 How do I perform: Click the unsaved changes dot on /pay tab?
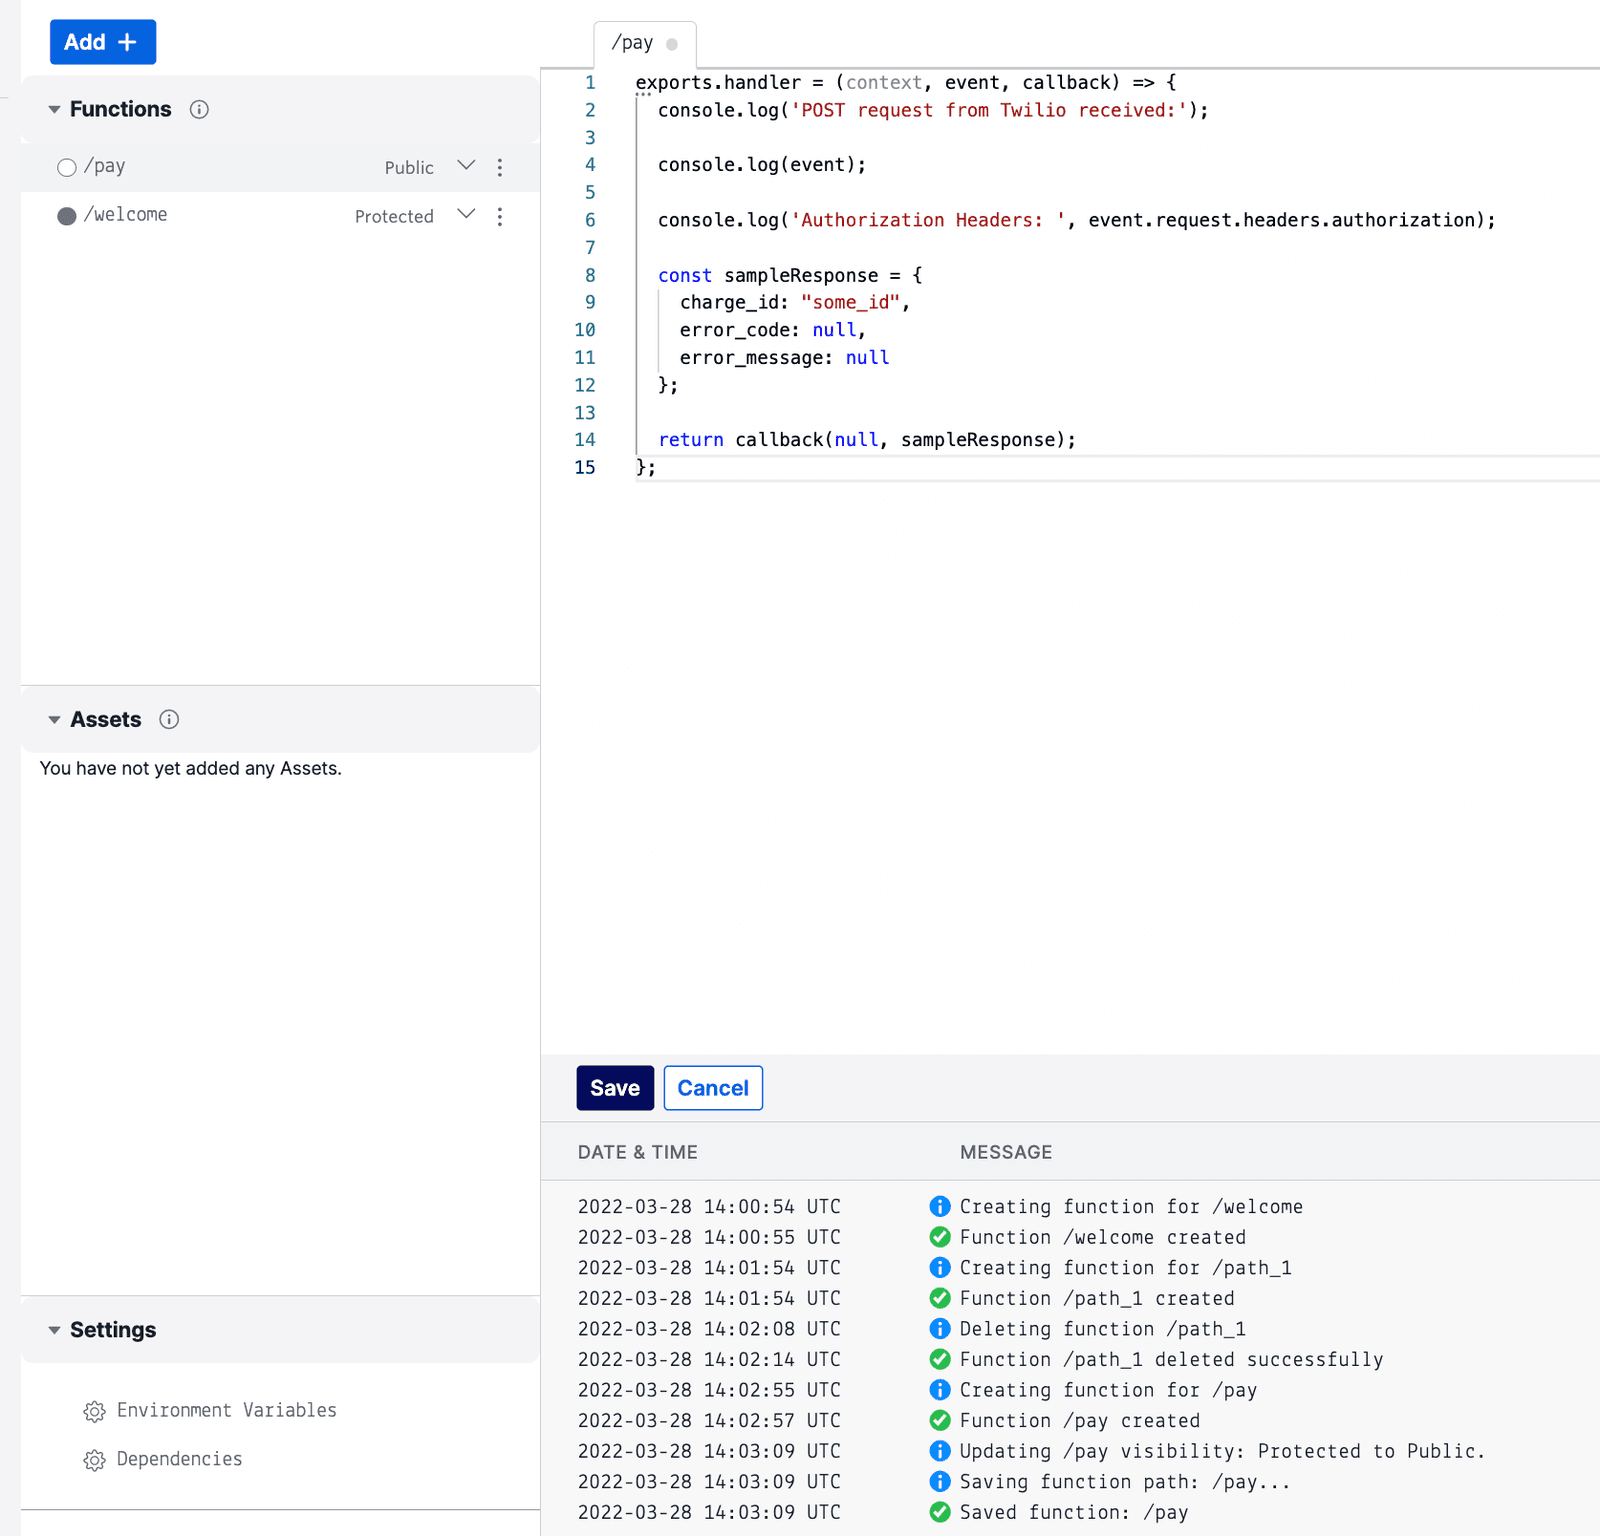(671, 44)
